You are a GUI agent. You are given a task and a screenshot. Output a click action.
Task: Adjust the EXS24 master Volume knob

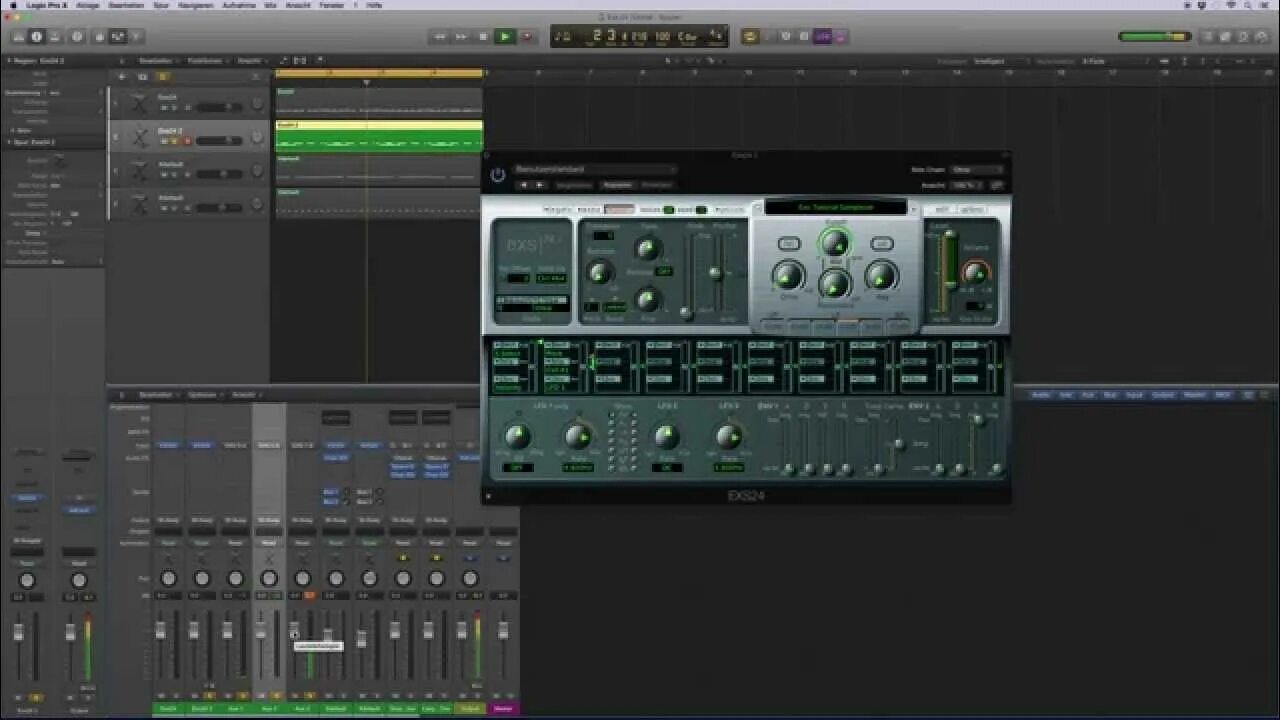975,273
